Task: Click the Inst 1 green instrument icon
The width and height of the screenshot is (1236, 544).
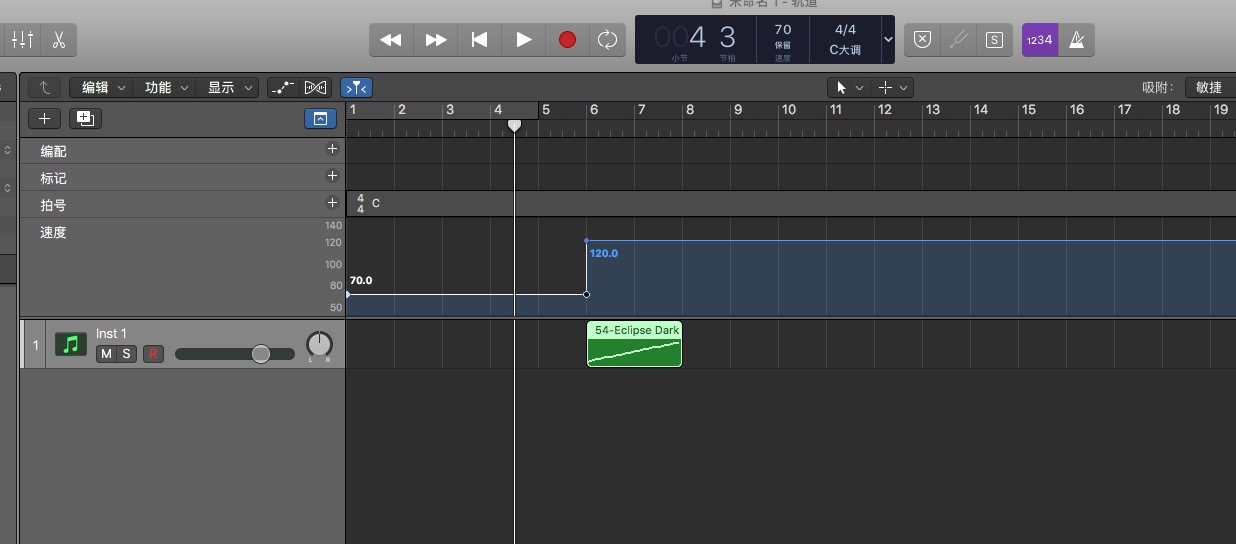Action: point(71,344)
